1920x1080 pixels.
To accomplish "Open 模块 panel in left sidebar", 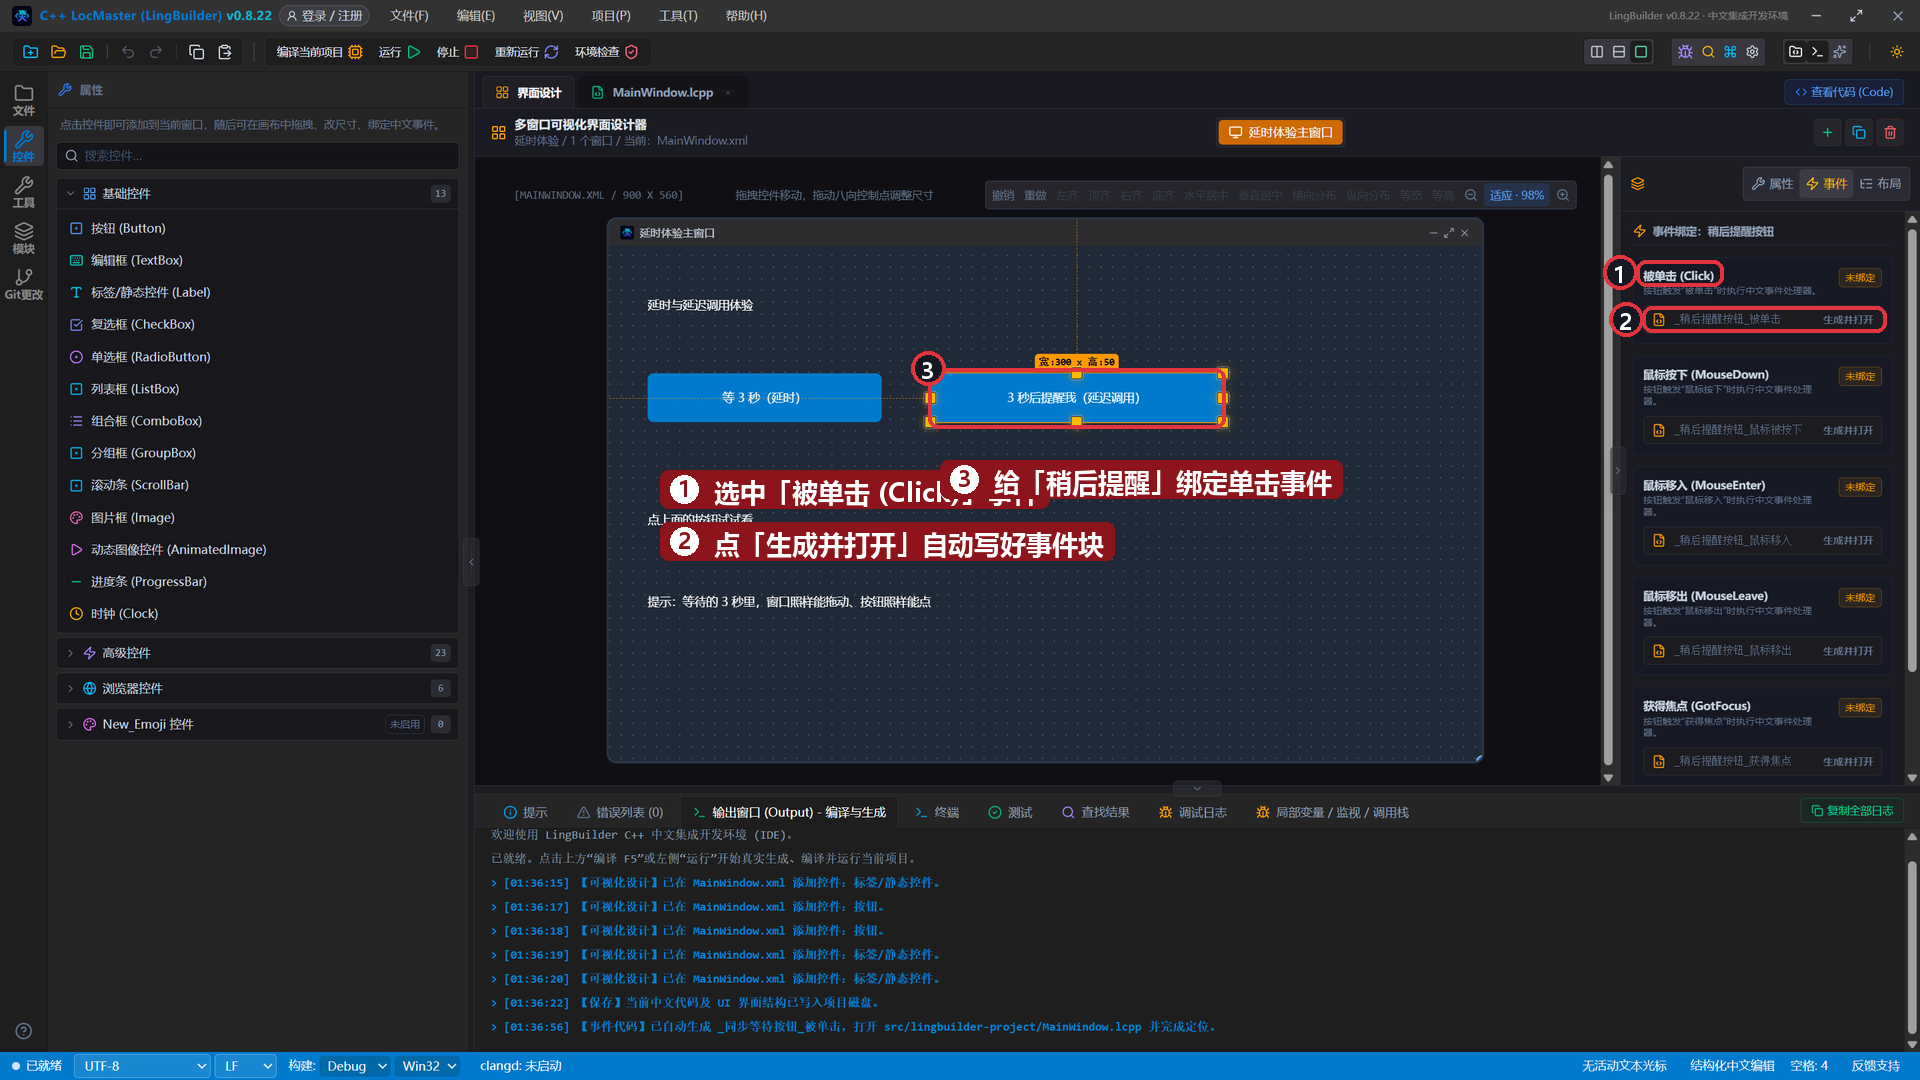I will click(24, 238).
